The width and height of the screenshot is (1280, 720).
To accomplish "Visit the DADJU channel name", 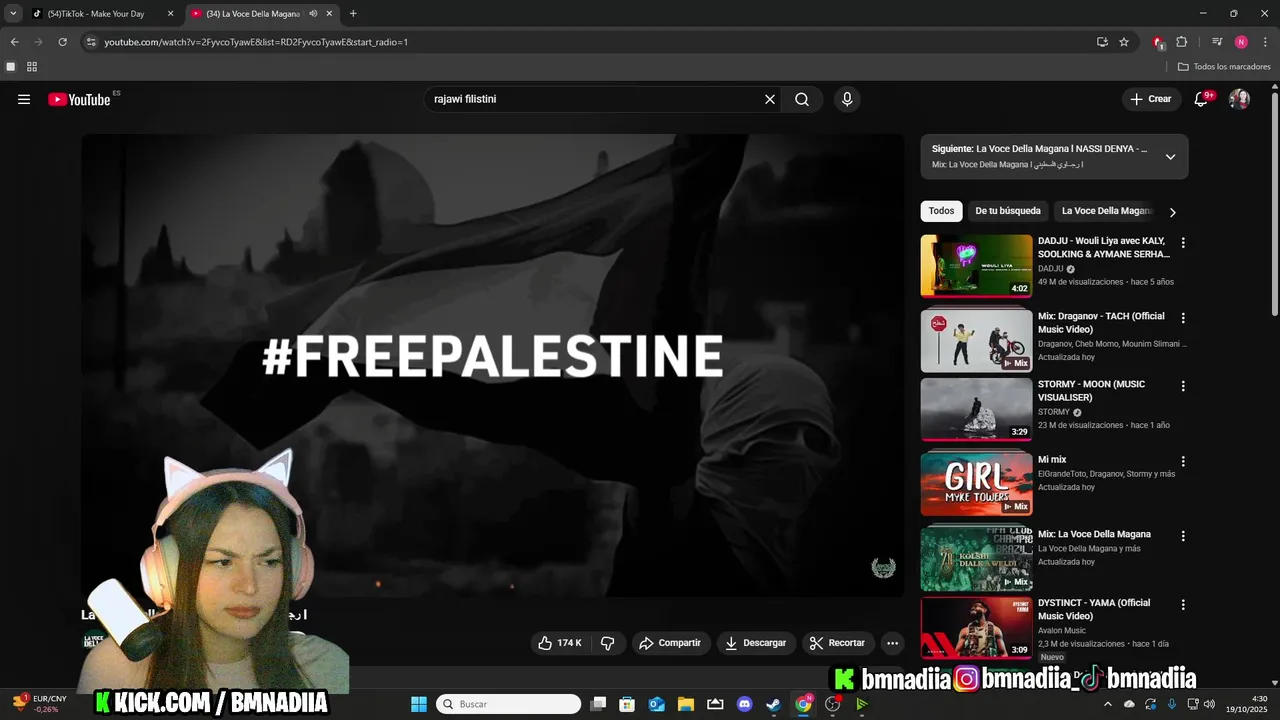I will click(1051, 269).
